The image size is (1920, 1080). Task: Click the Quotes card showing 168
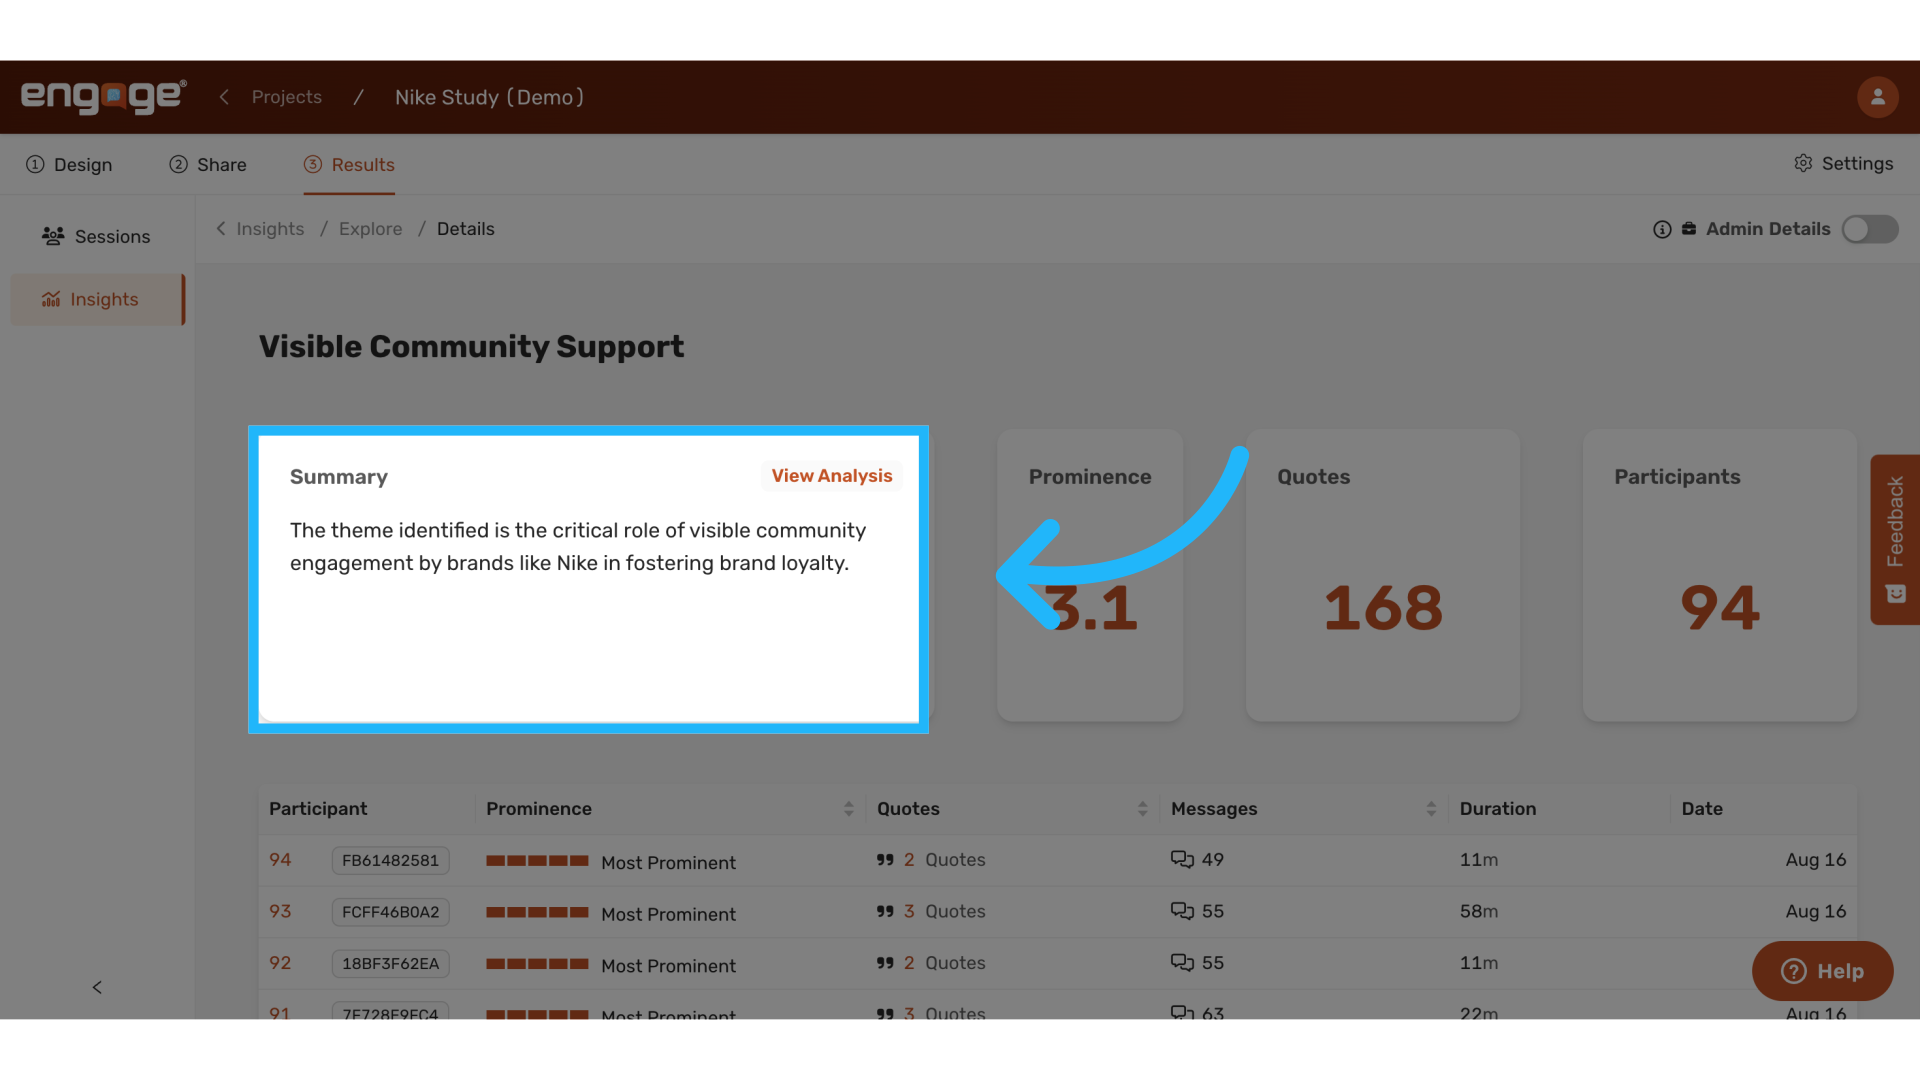[1383, 575]
